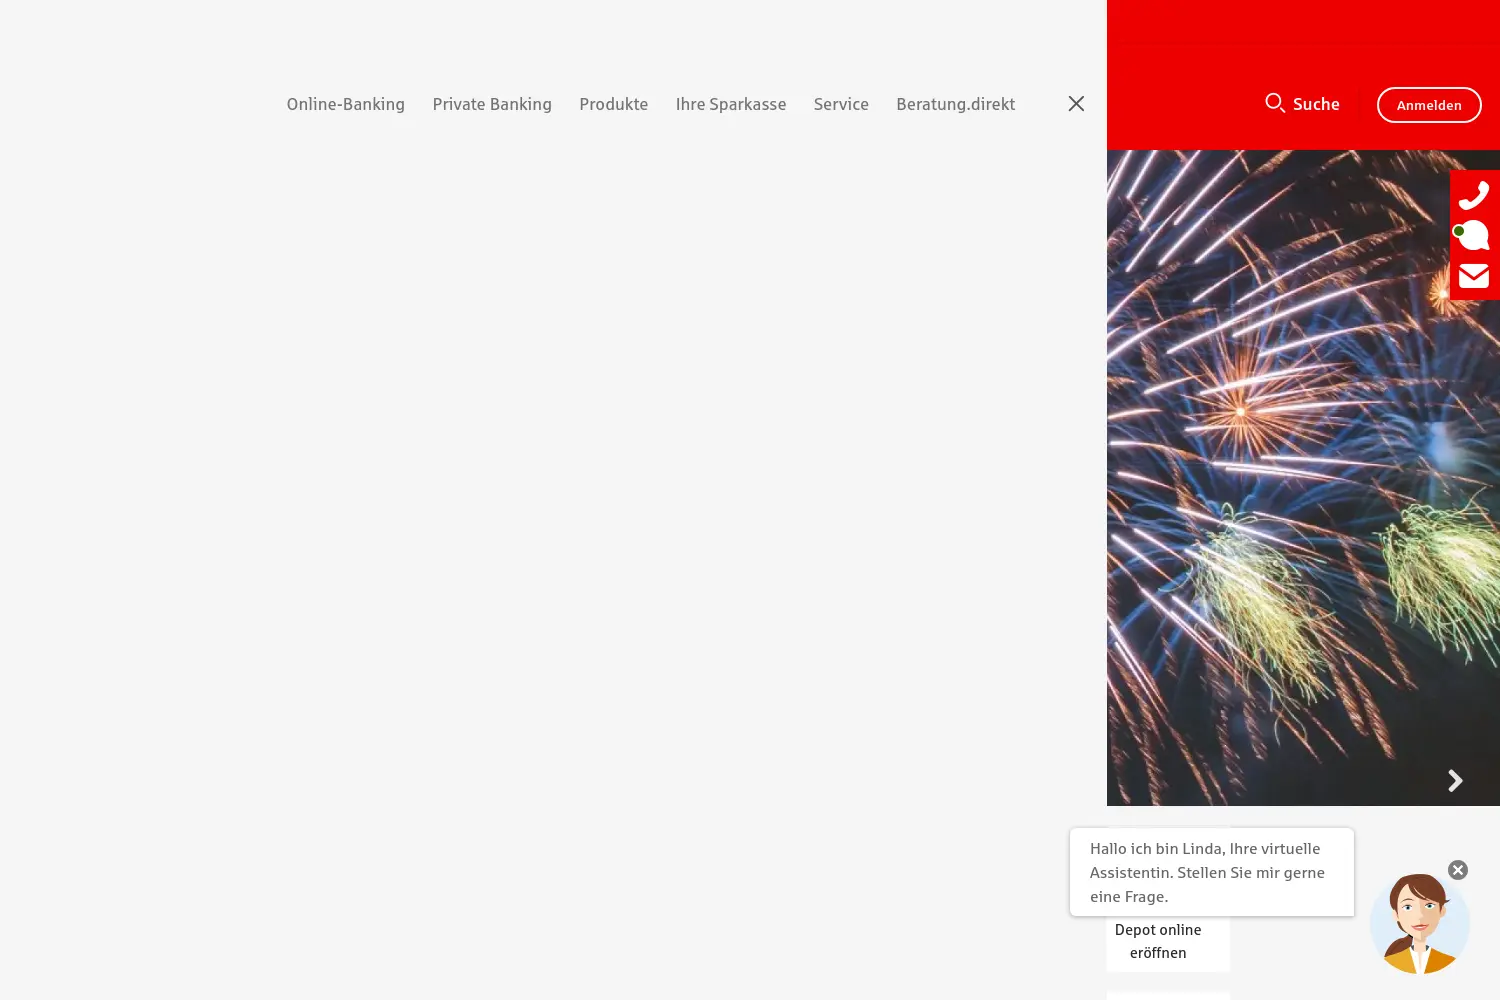This screenshot has height=1000, width=1500.
Task: Click the Anmelden button
Action: [1429, 105]
